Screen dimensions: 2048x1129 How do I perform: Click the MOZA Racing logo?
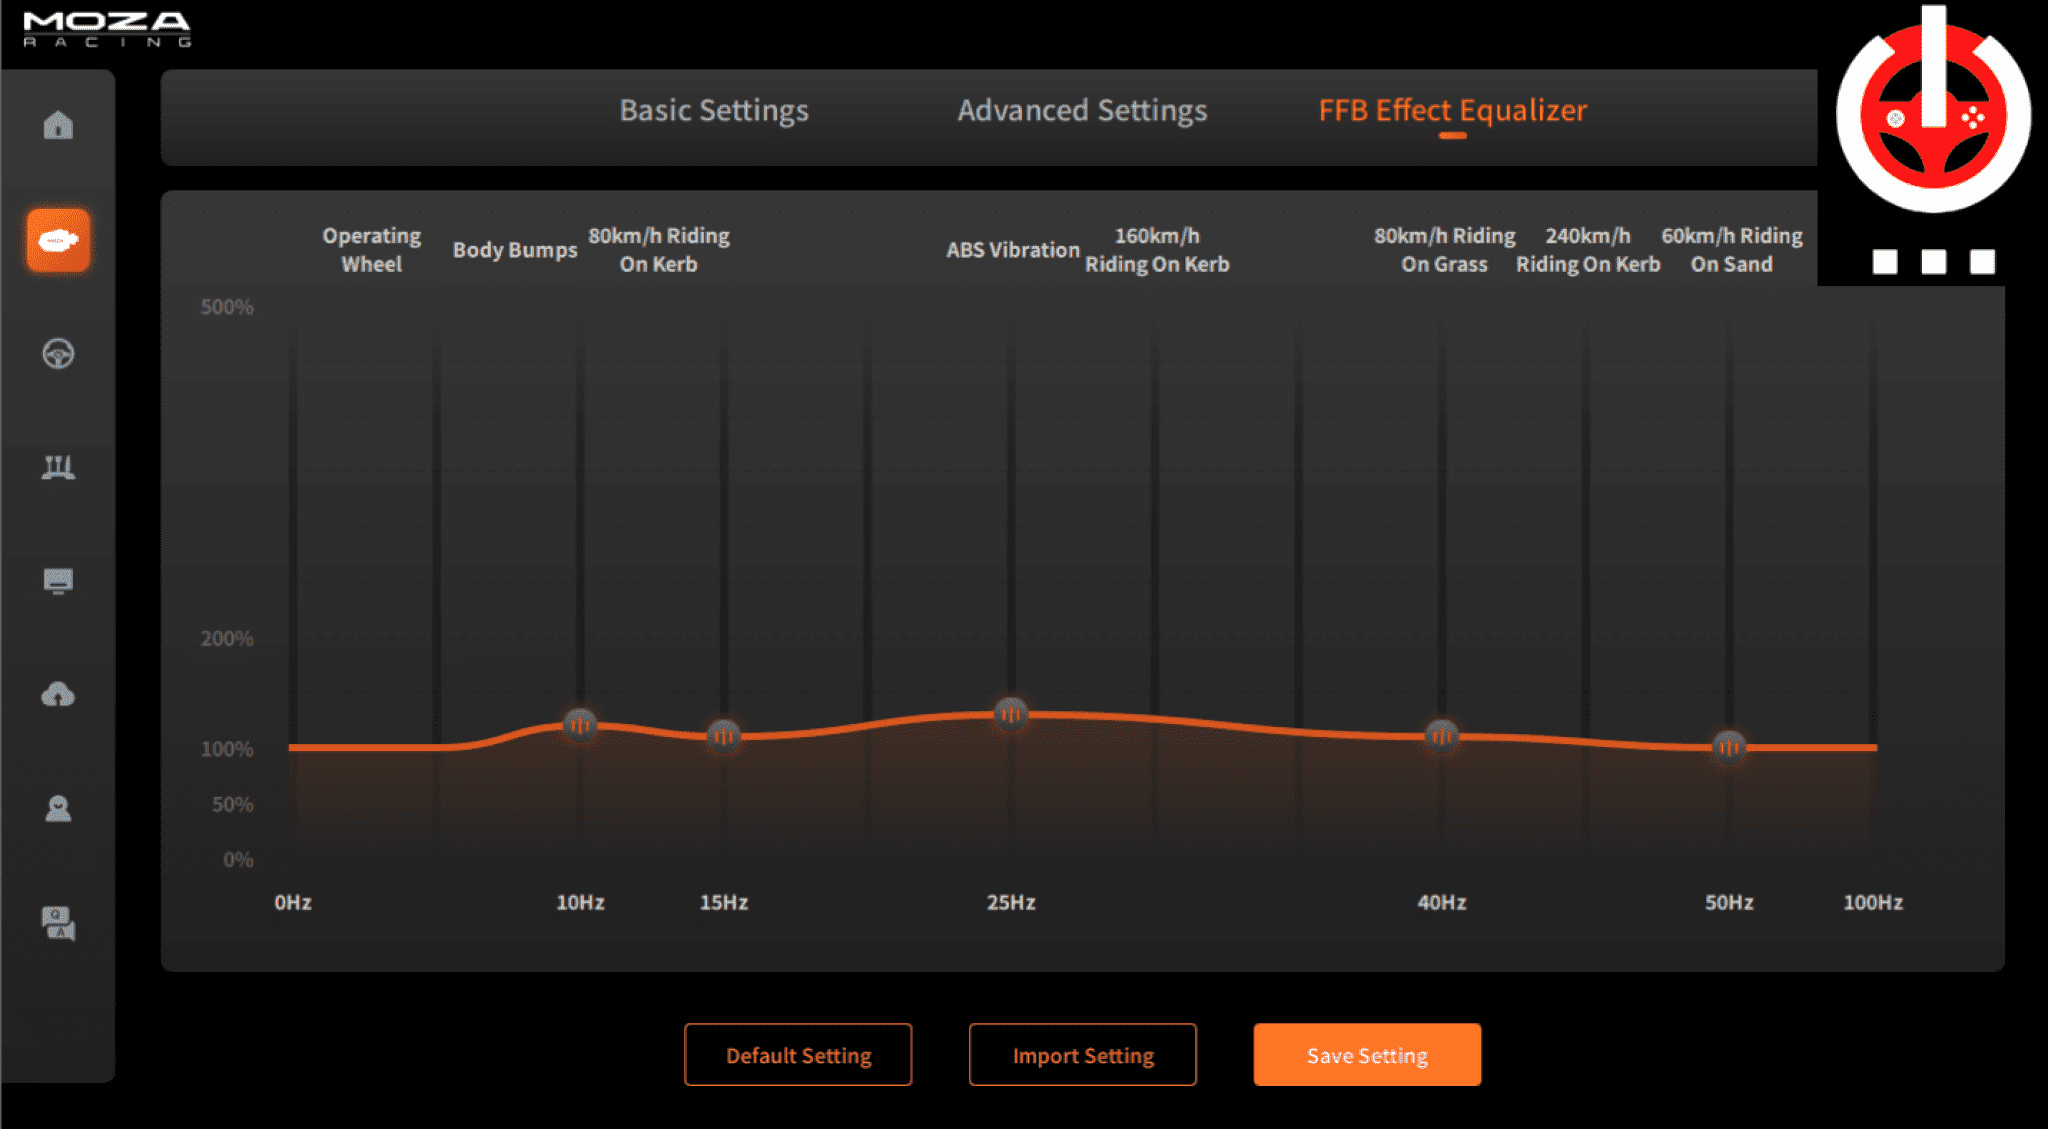(107, 28)
